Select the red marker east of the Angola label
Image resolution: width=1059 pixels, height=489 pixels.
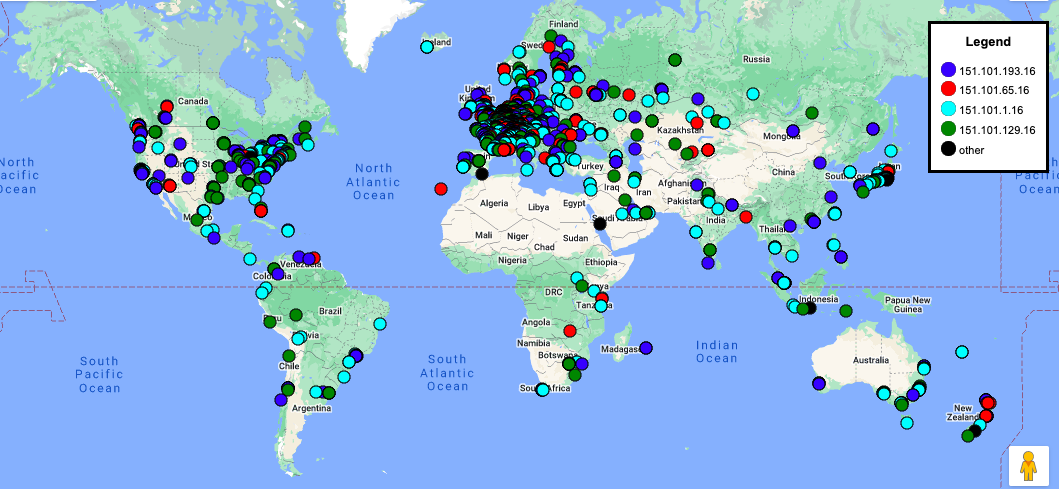coord(570,330)
